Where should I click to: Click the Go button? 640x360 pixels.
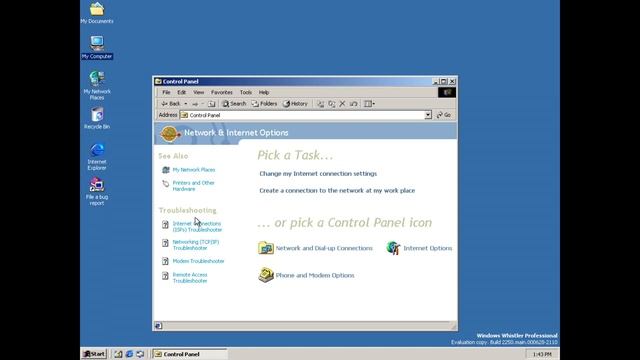[x=444, y=115]
